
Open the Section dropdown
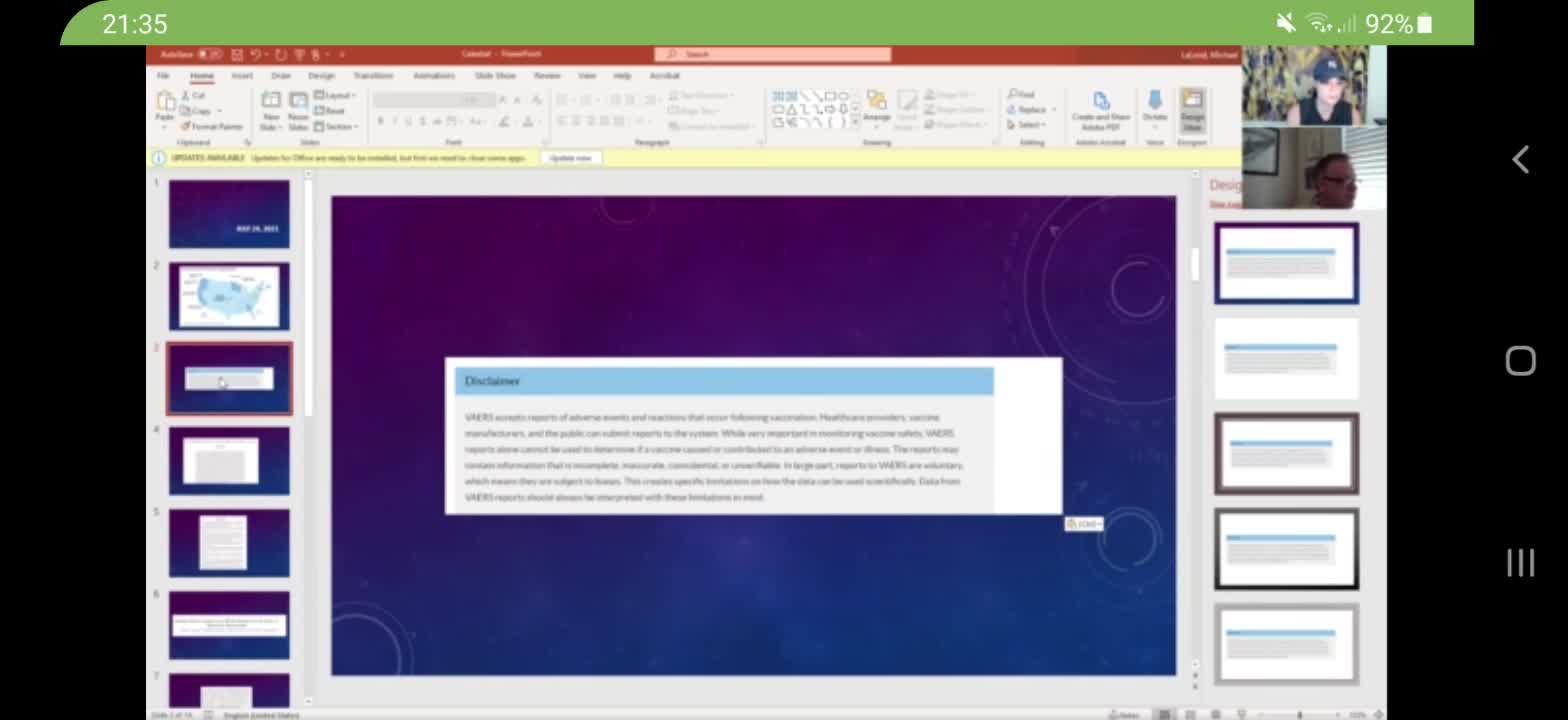tap(335, 127)
